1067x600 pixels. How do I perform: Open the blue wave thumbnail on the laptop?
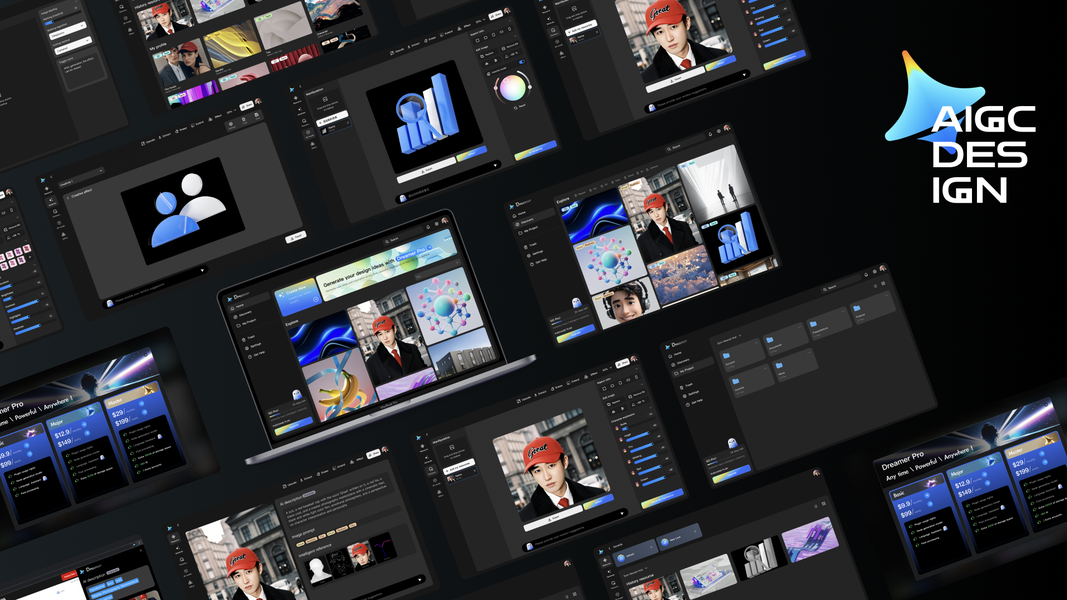click(322, 337)
